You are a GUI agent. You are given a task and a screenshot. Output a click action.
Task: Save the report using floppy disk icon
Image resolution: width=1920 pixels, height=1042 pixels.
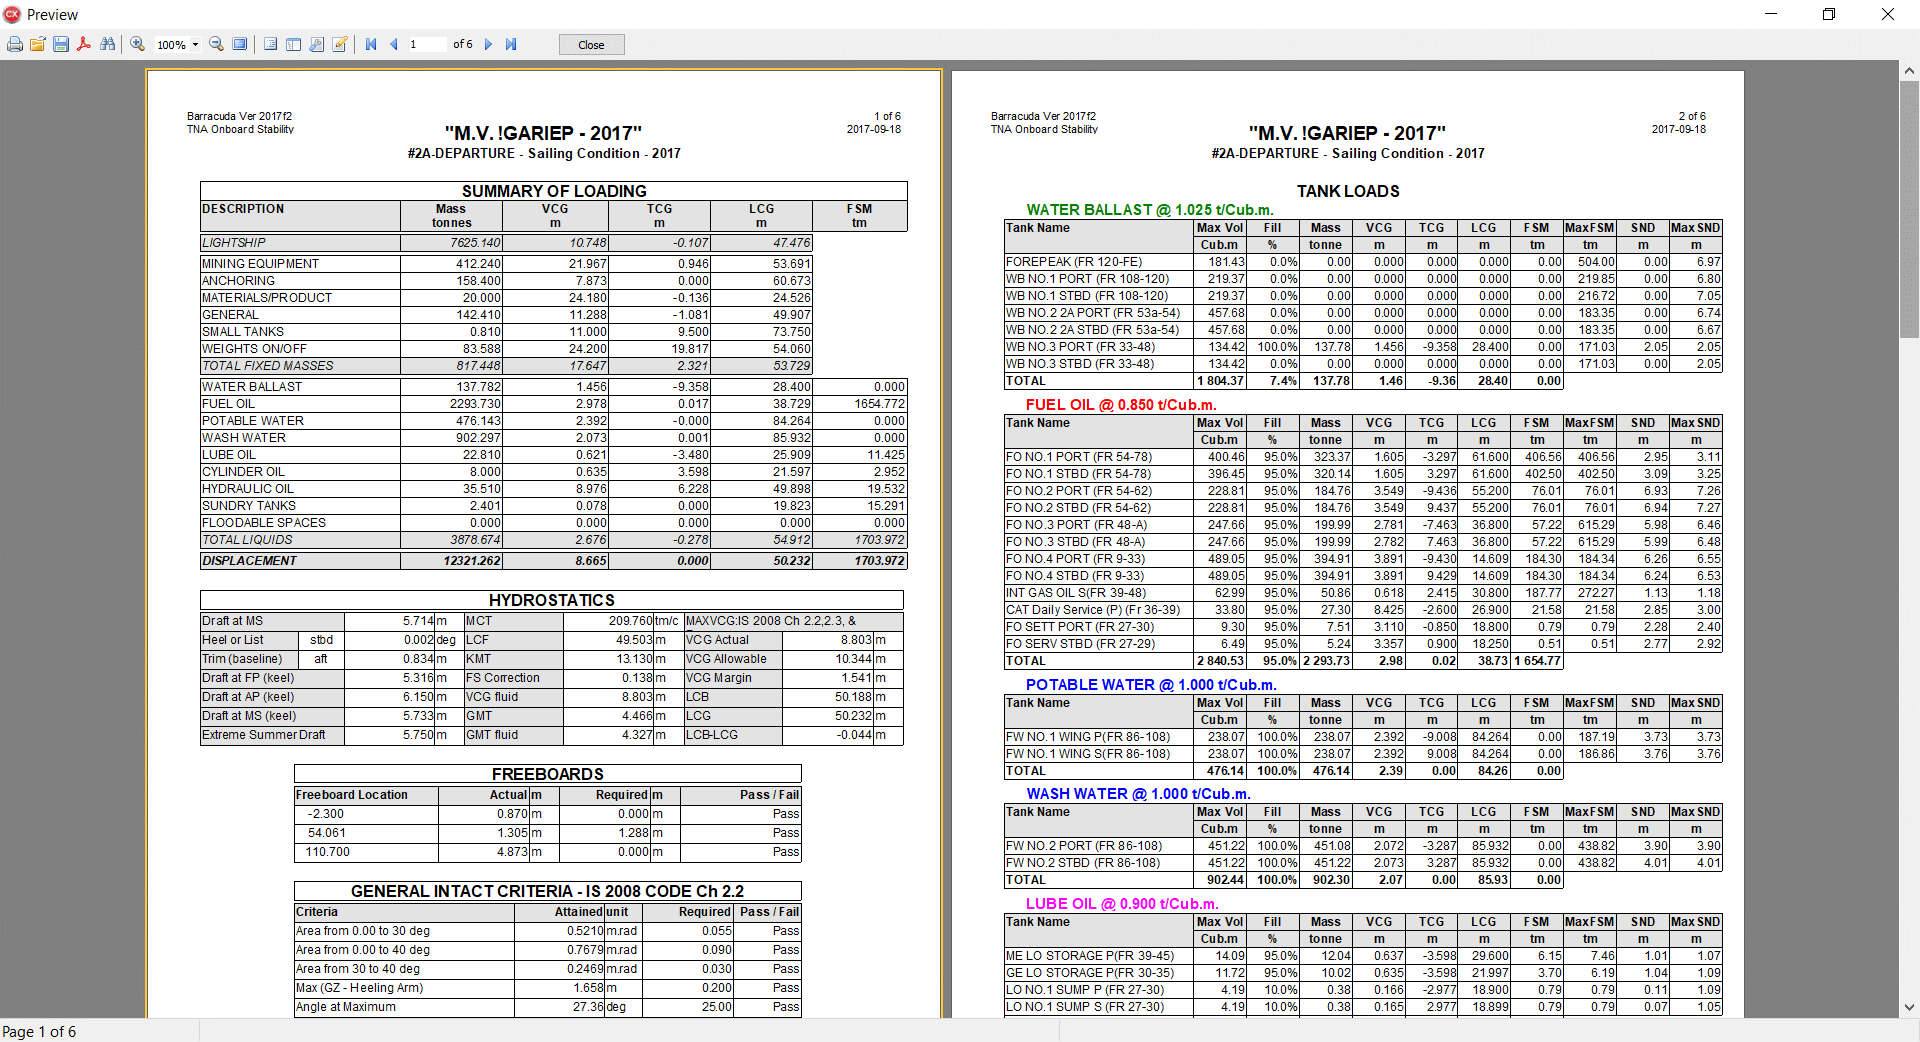pyautogui.click(x=61, y=44)
